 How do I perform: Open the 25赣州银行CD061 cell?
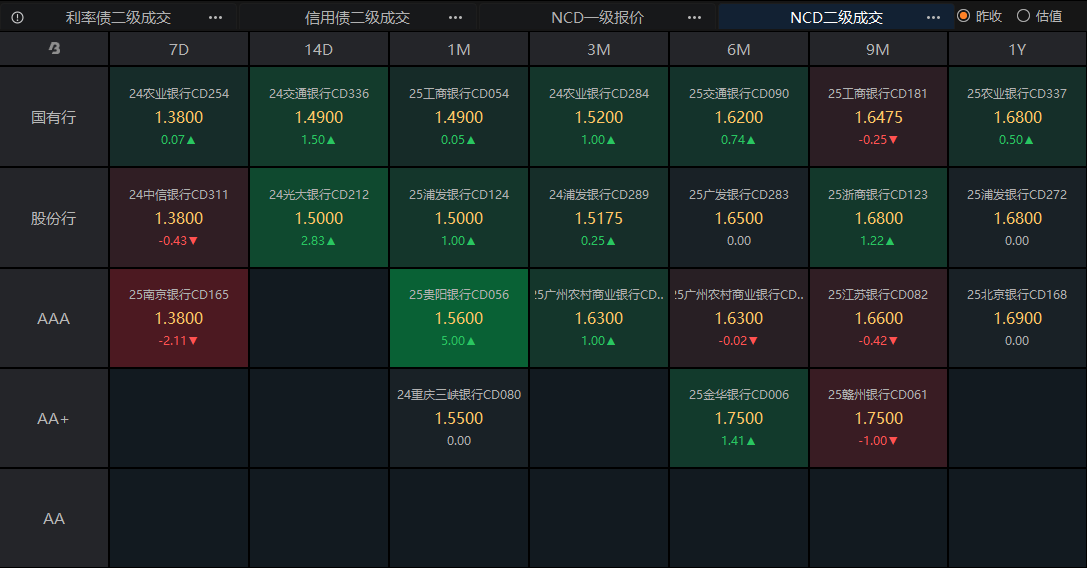coord(878,418)
